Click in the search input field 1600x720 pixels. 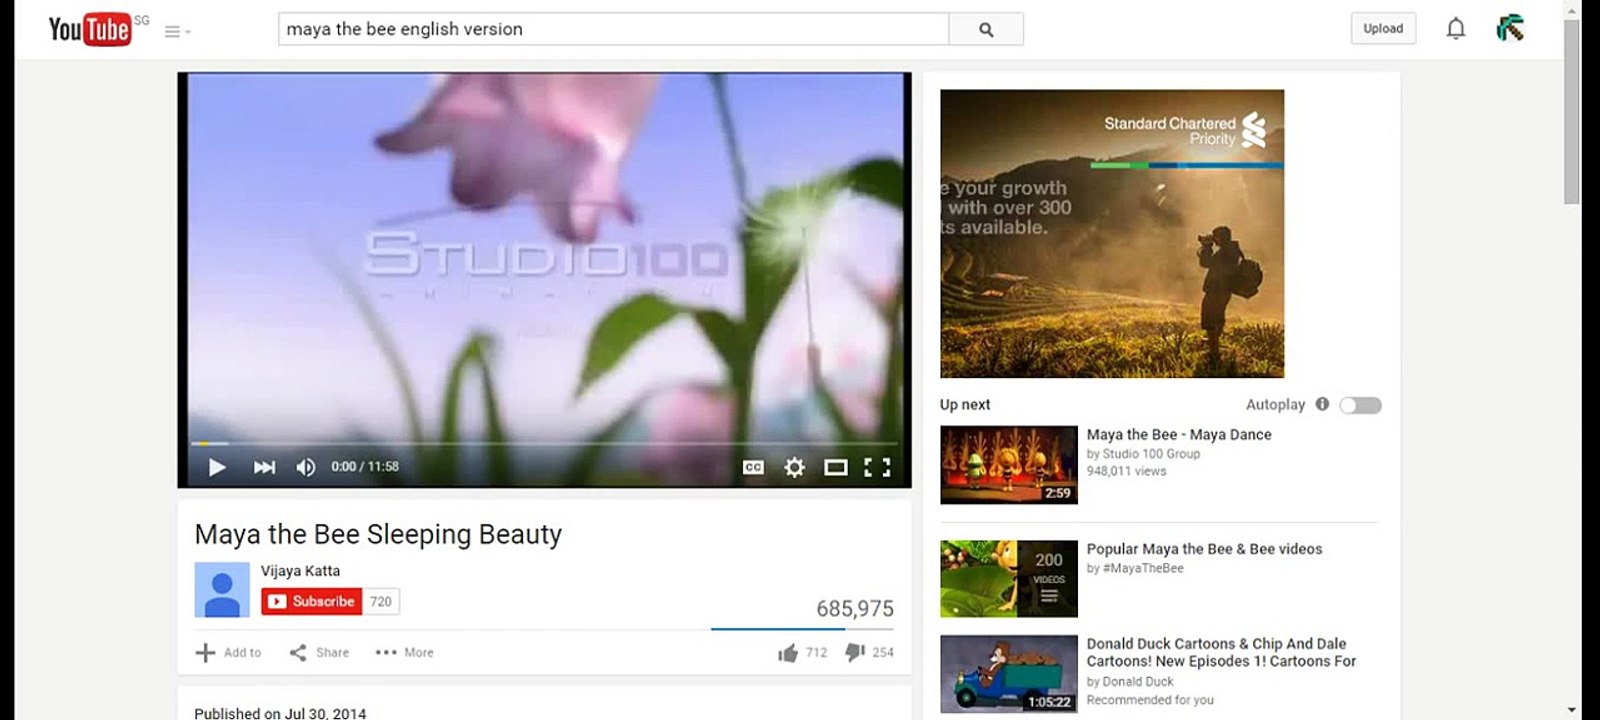(x=613, y=29)
